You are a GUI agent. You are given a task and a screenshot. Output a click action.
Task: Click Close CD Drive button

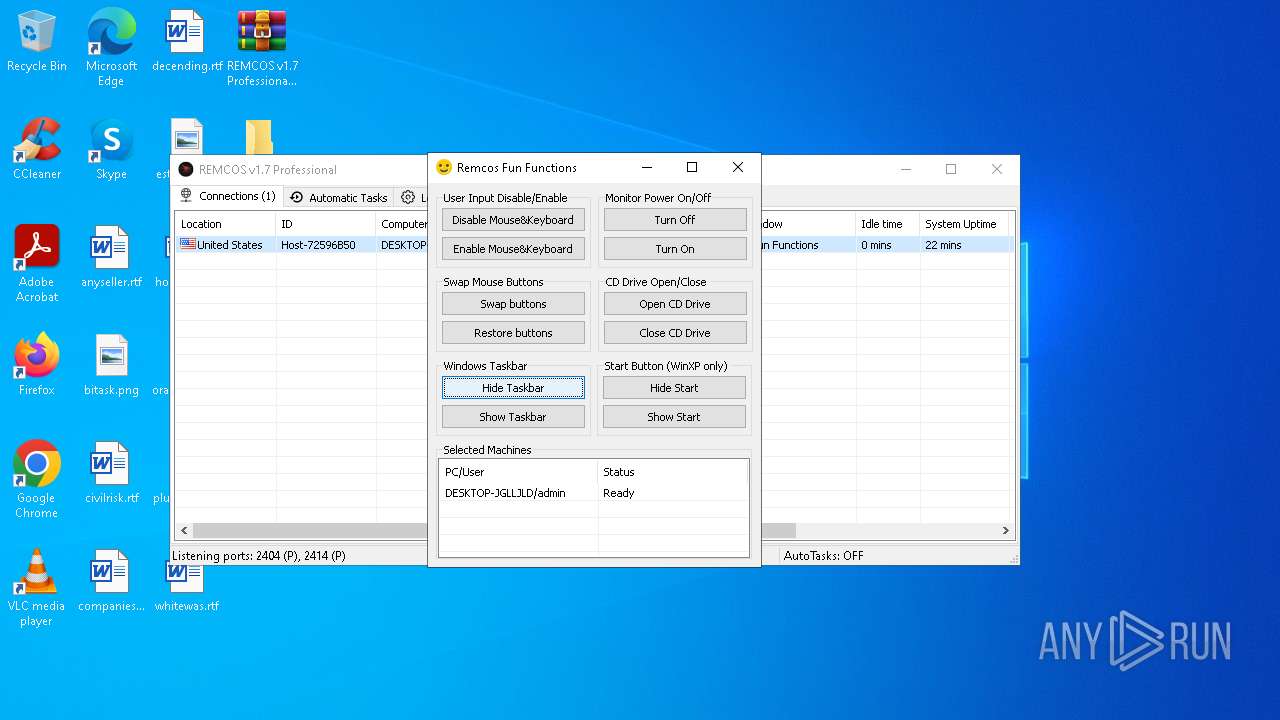(675, 333)
